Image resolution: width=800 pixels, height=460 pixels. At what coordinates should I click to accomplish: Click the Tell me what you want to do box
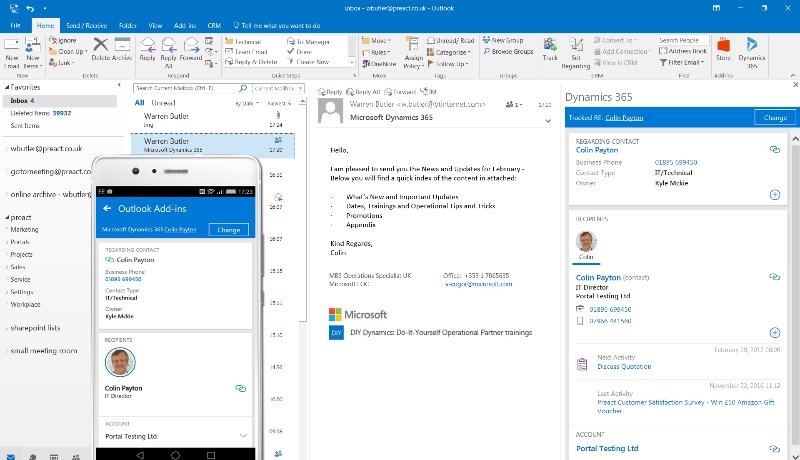tap(277, 25)
